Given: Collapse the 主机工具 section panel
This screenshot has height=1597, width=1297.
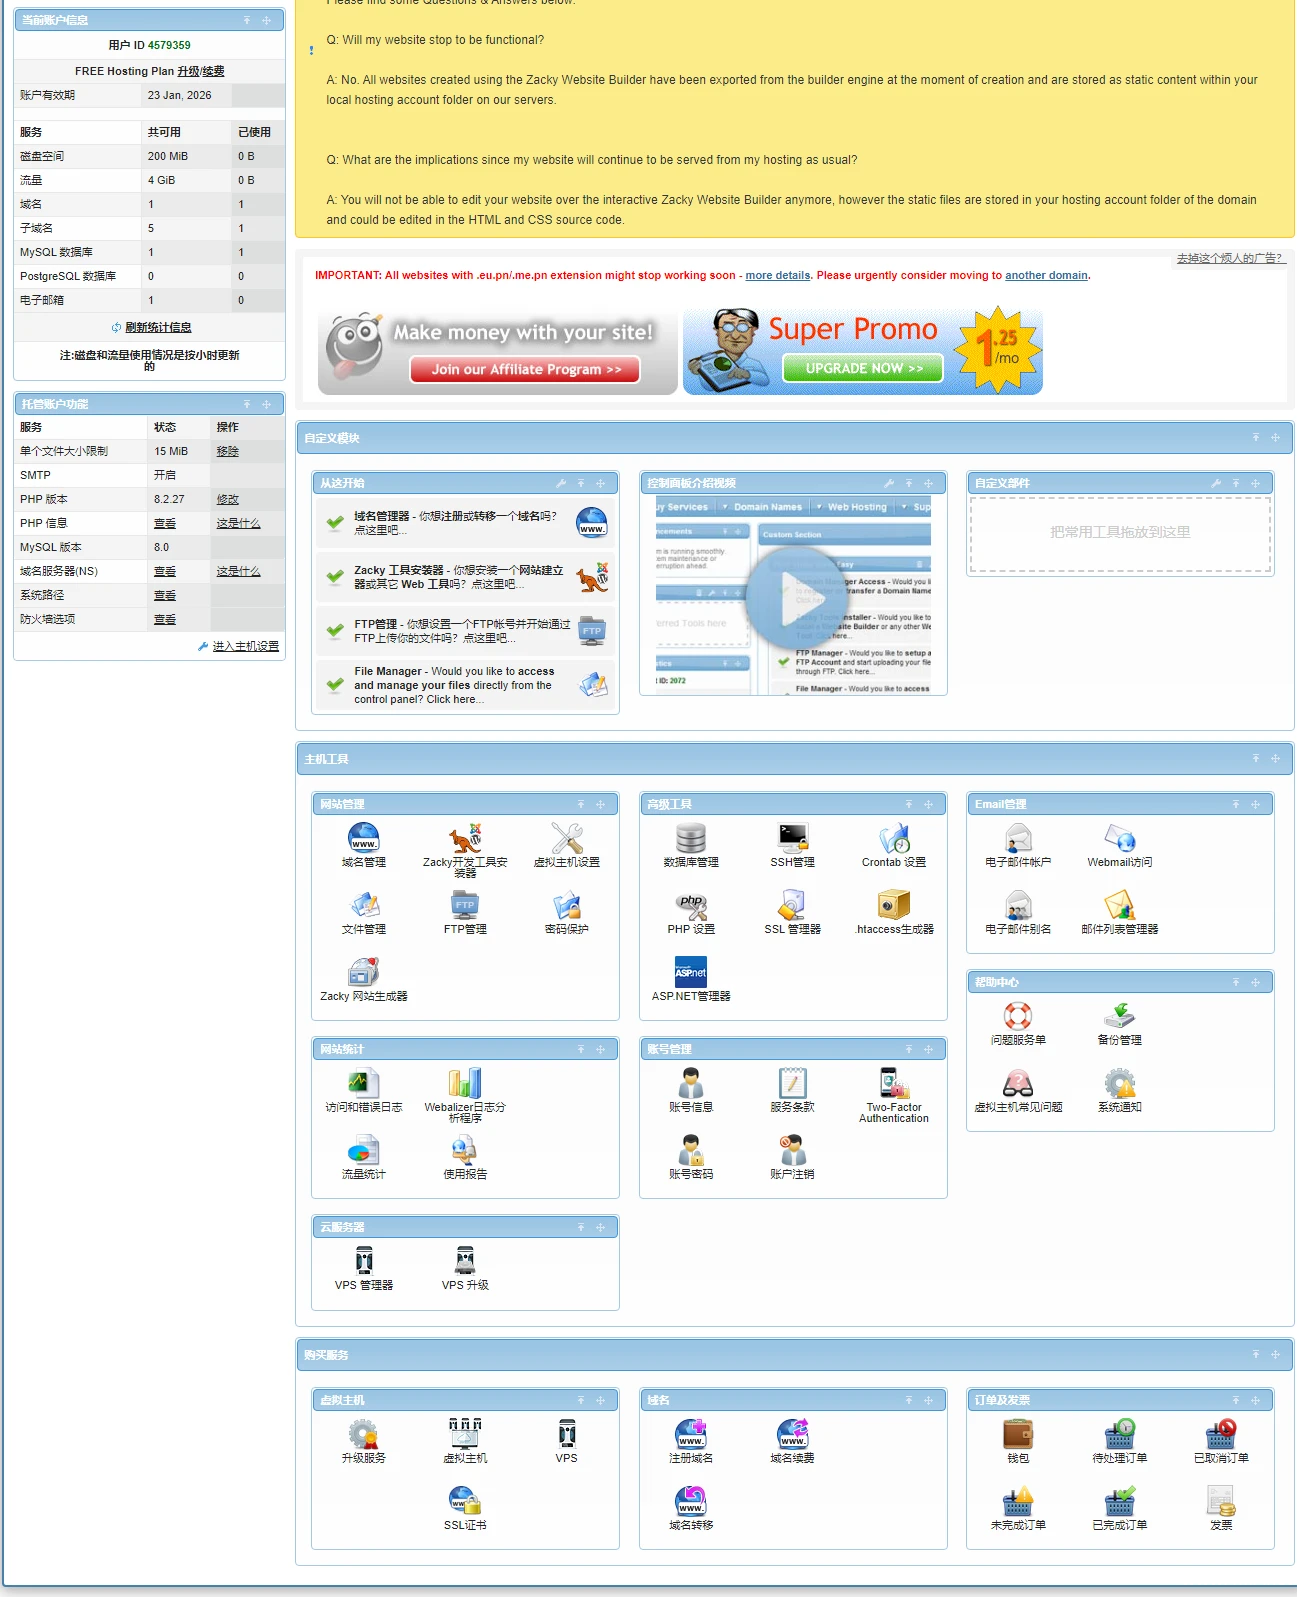Looking at the screenshot, I should pos(1255,759).
